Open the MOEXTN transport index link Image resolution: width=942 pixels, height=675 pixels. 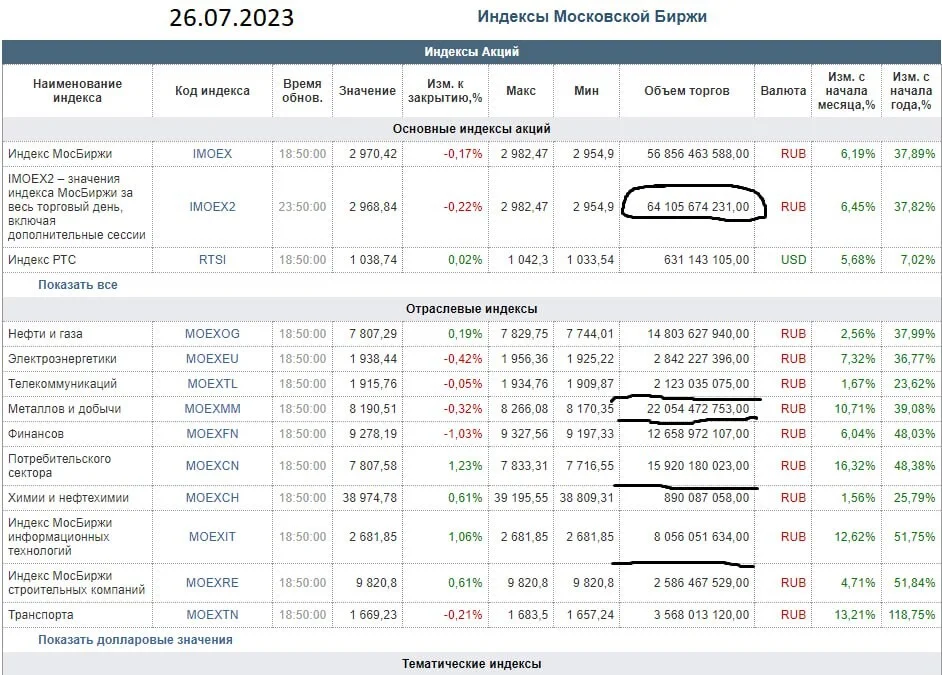212,614
